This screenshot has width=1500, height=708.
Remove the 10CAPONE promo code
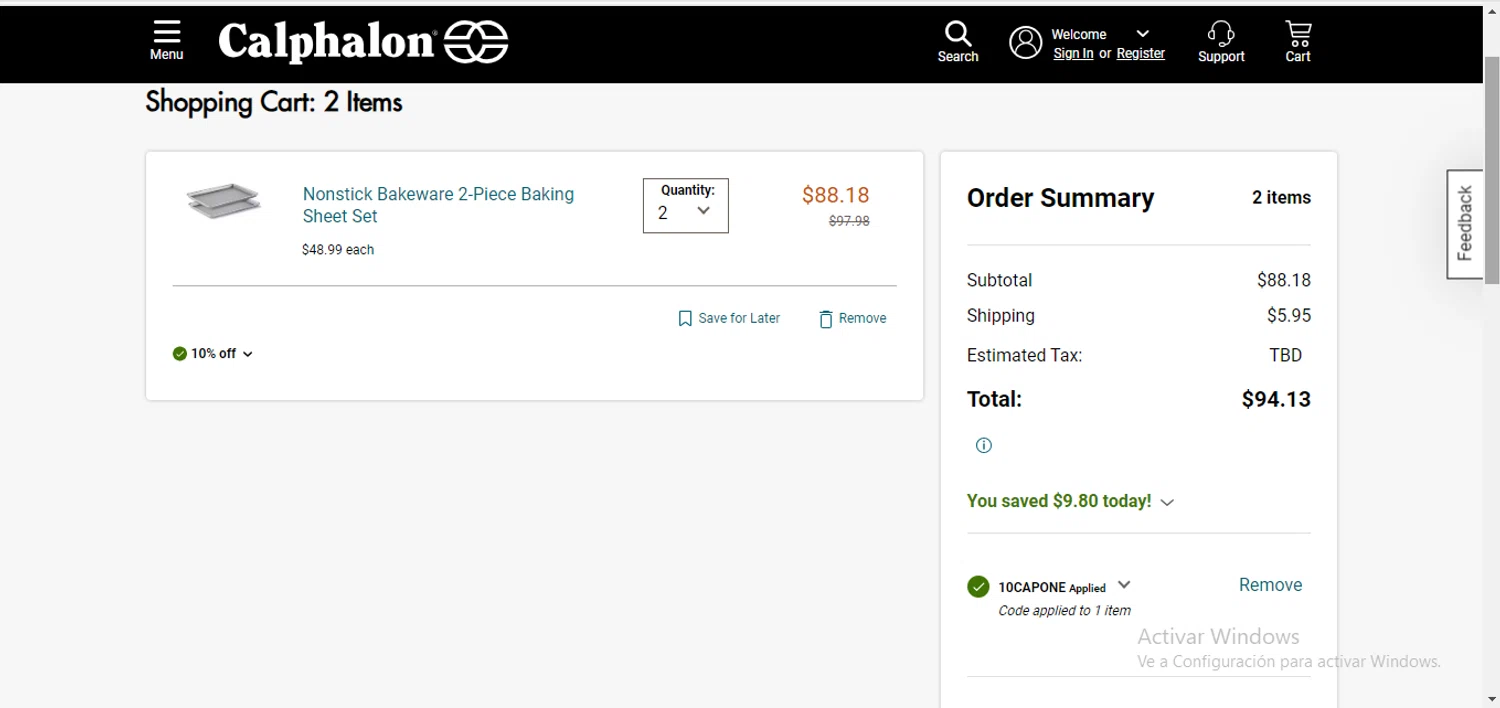tap(1270, 585)
